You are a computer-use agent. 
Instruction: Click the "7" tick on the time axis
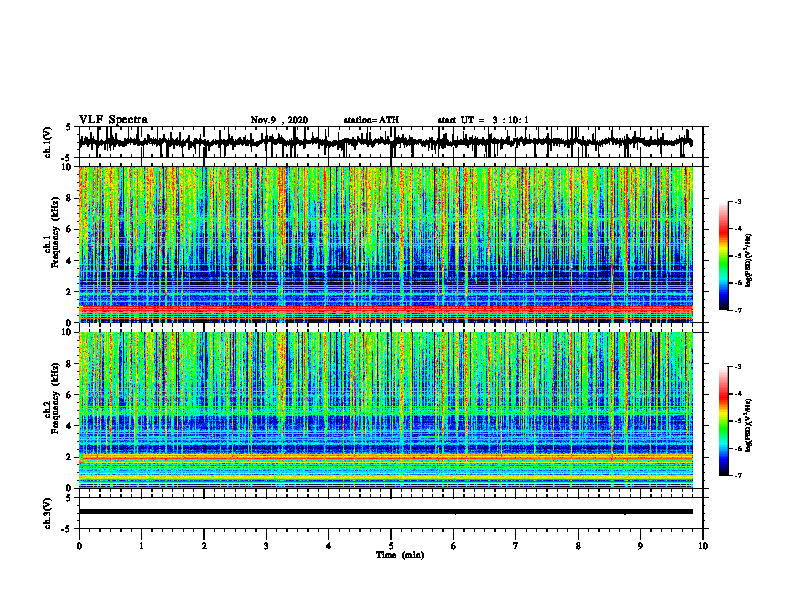[516, 546]
